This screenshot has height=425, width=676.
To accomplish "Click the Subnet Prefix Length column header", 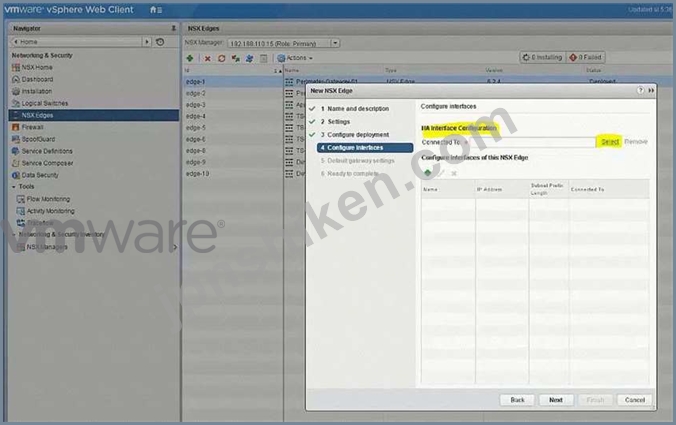I will (x=547, y=189).
